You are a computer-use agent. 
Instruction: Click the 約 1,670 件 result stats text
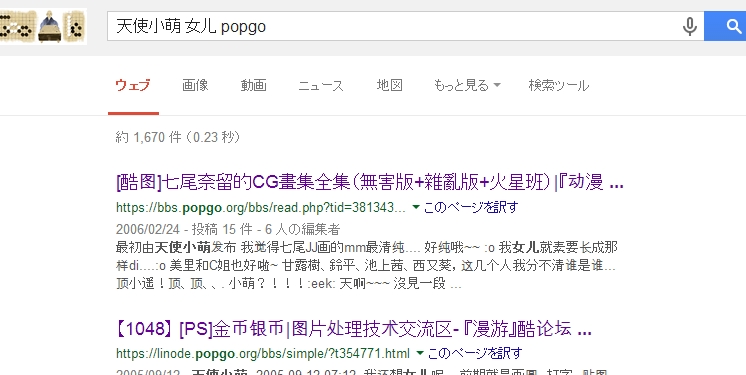[x=177, y=137]
